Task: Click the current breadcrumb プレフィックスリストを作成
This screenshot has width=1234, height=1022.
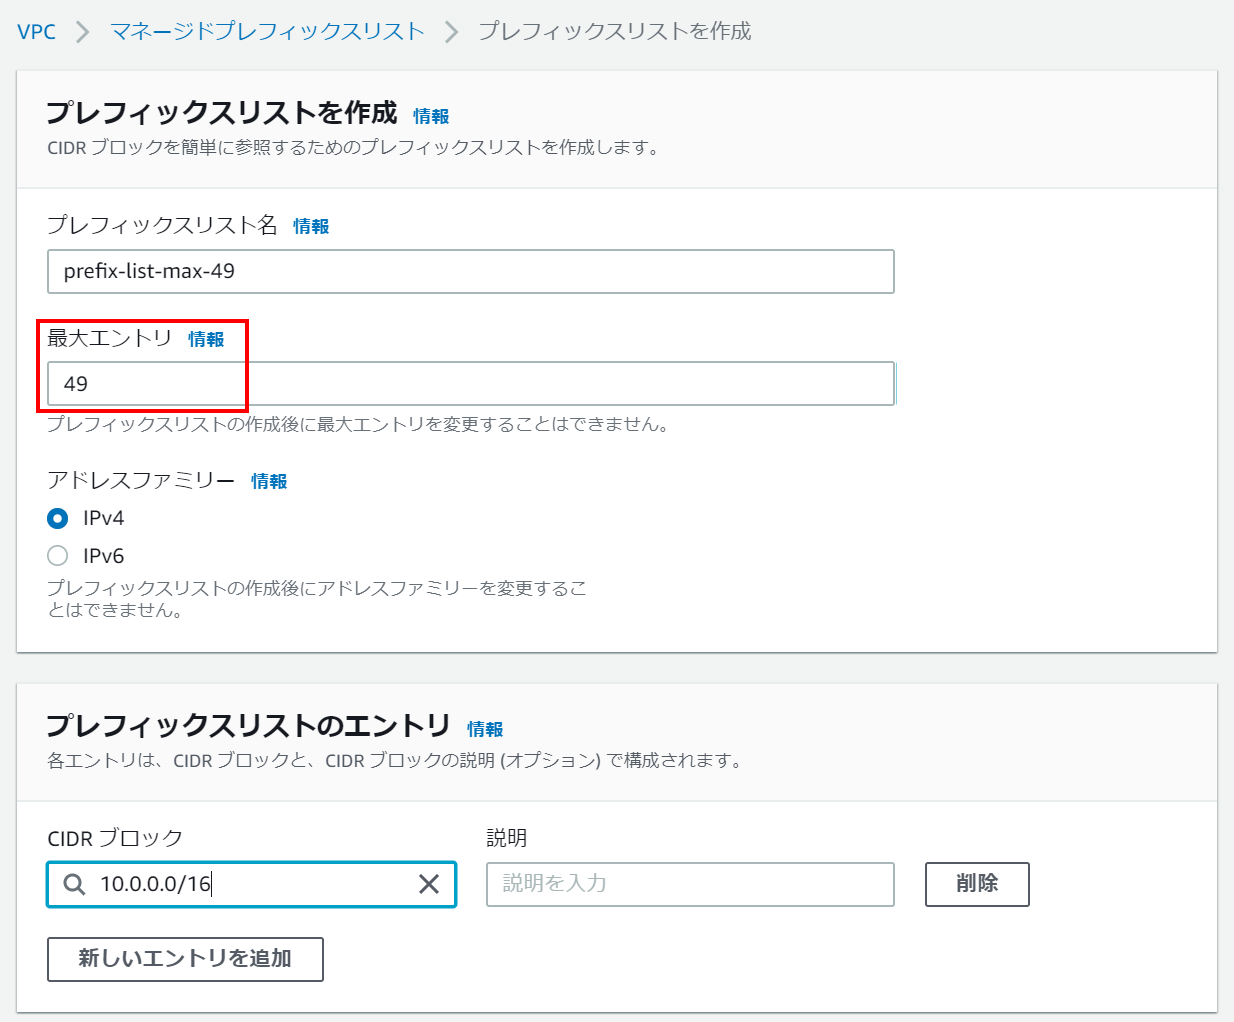Action: point(615,32)
